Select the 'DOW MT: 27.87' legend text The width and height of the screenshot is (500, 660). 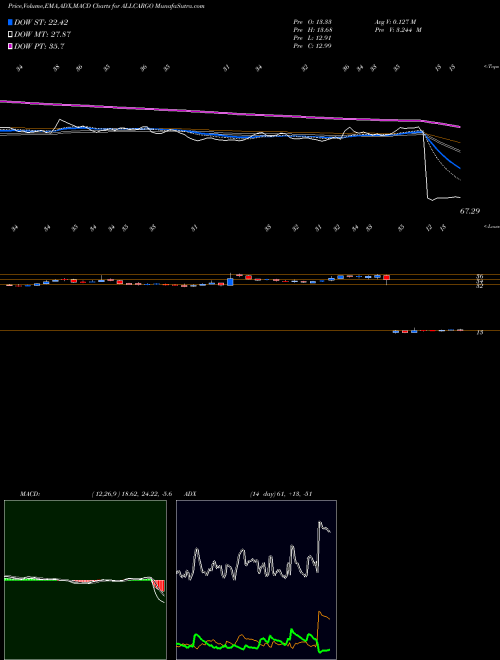click(43, 35)
